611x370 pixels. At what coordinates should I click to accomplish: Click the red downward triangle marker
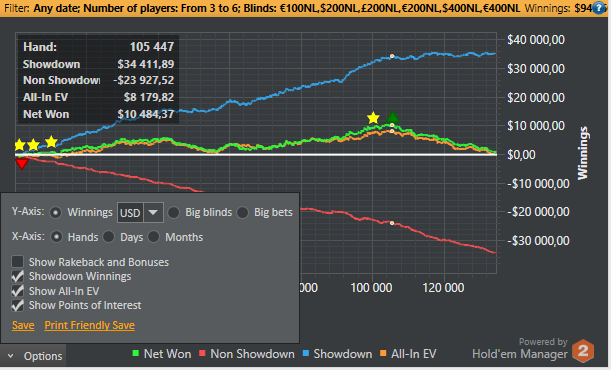click(x=22, y=164)
